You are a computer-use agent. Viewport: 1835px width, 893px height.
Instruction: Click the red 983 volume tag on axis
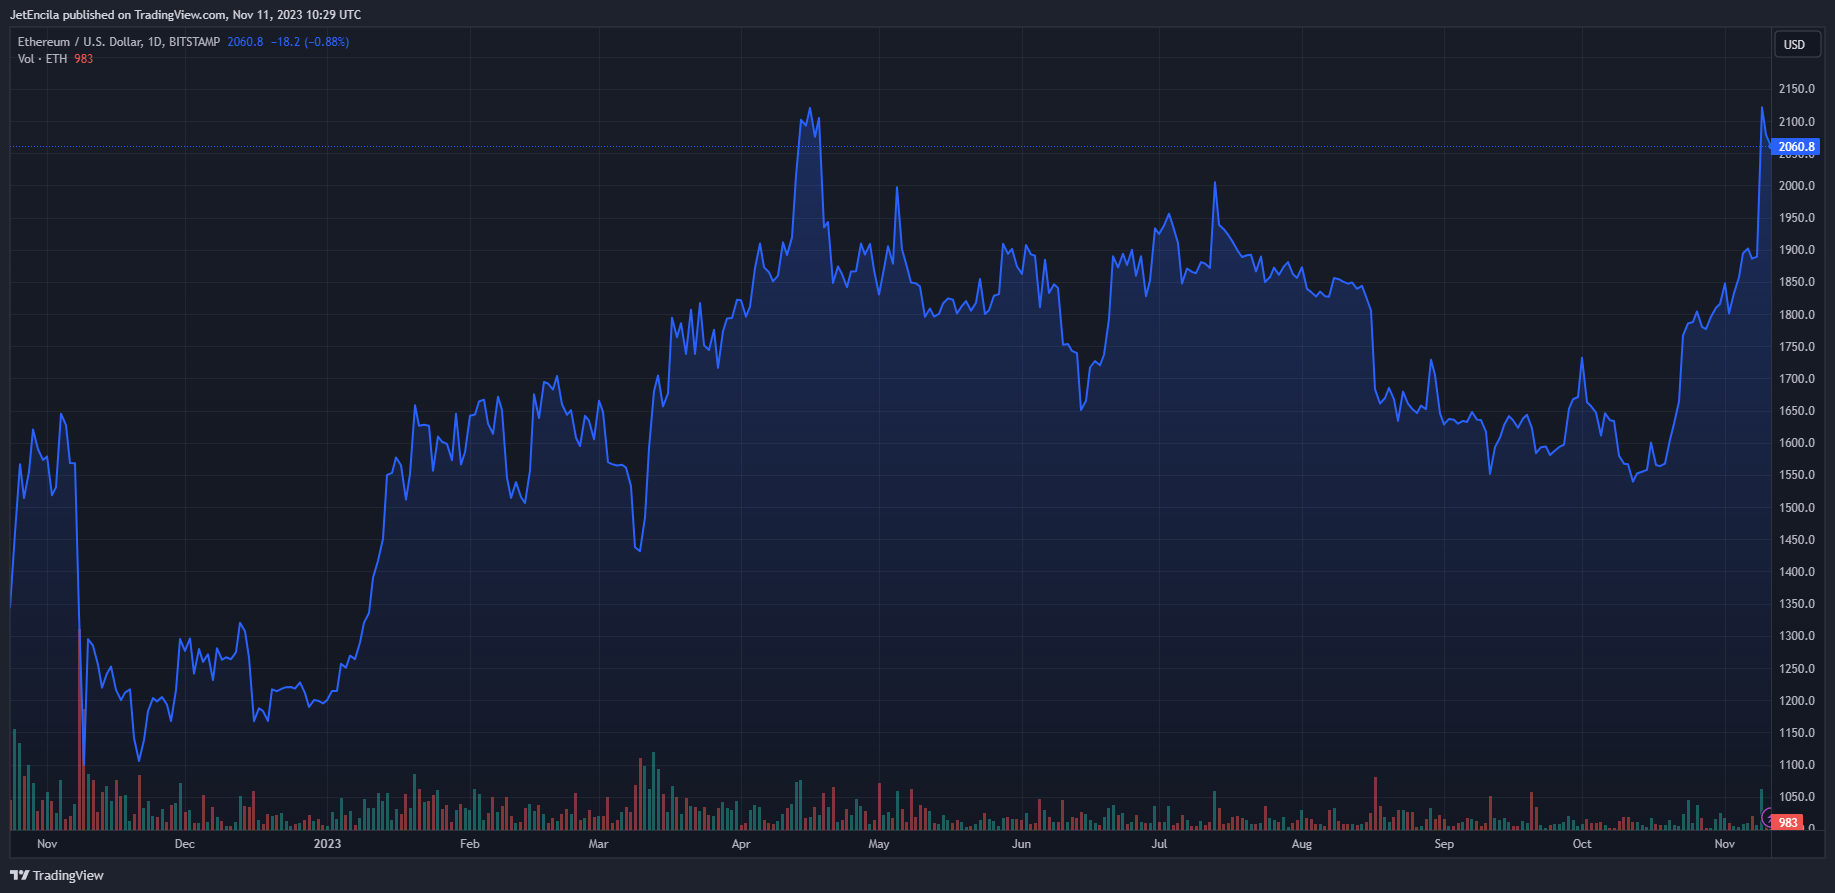1788,823
